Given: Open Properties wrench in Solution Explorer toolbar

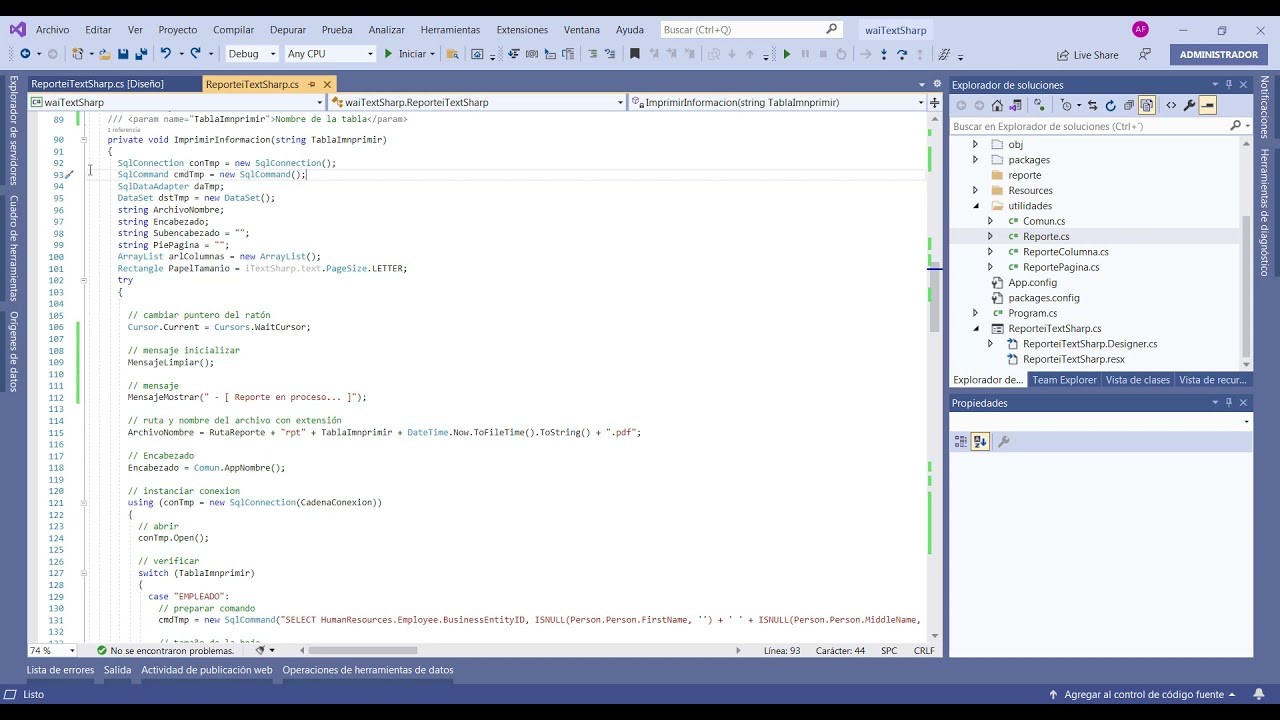Looking at the screenshot, I should coord(1189,105).
